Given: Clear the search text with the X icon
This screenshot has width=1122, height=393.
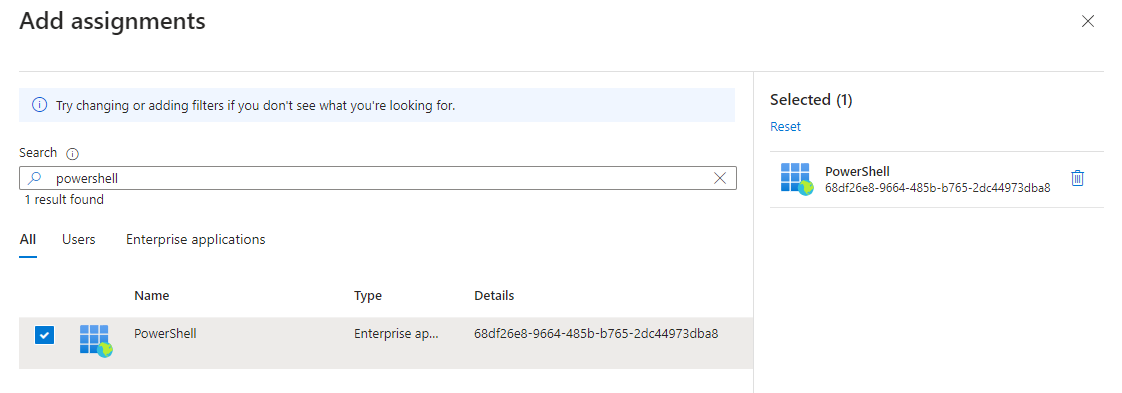Looking at the screenshot, I should point(720,178).
